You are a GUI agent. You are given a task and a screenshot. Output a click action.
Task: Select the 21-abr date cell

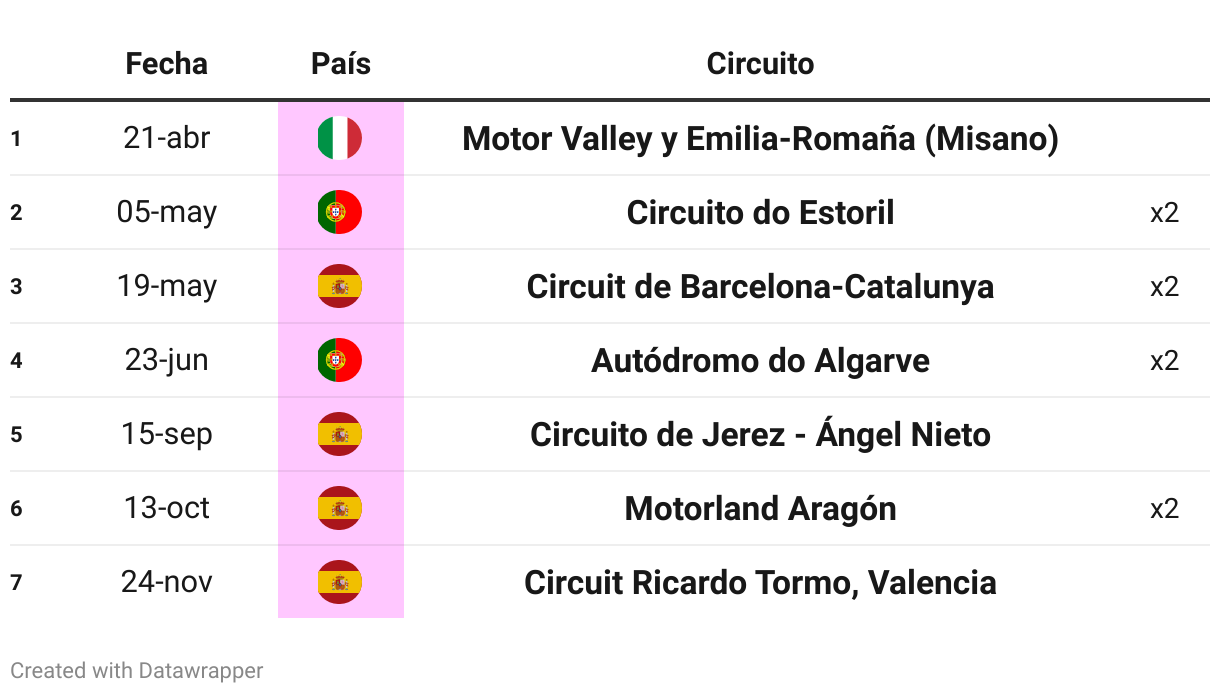167,138
